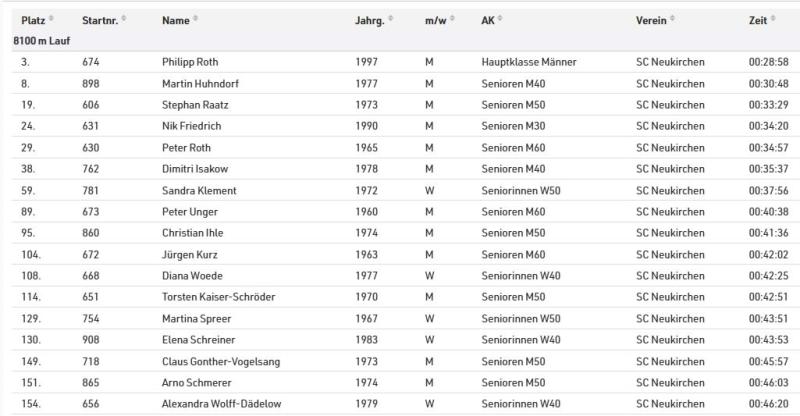Click on Sandra Klement's name
Image resolution: width=800 pixels, height=416 pixels.
click(x=199, y=191)
